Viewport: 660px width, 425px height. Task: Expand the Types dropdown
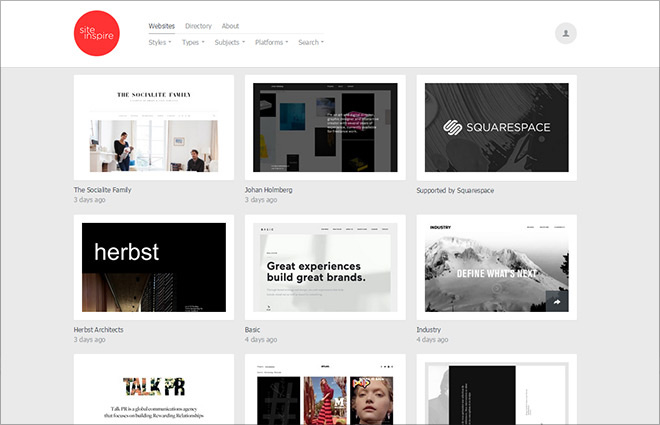click(x=193, y=42)
